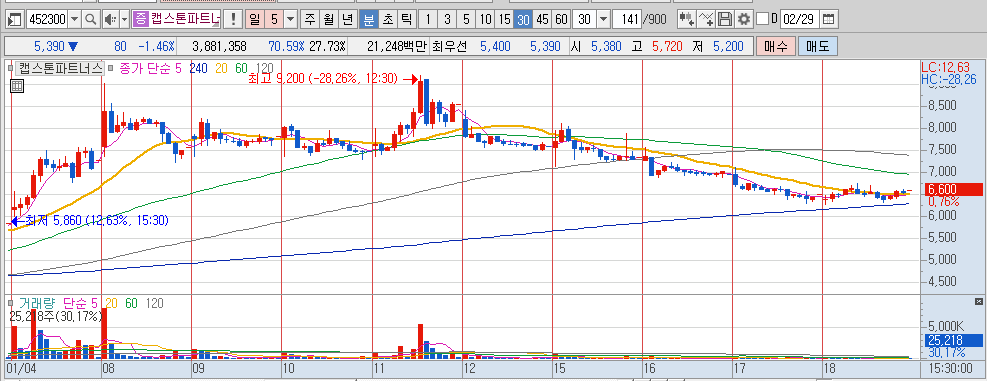Add a candlestick chart via the plus icon
987x381 pixels.
[687, 20]
